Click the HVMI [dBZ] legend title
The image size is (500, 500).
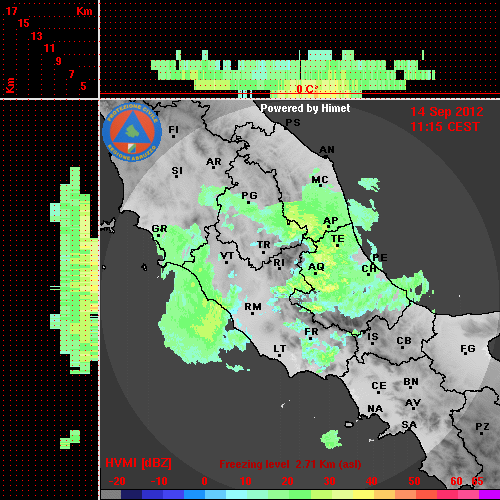pyautogui.click(x=138, y=463)
